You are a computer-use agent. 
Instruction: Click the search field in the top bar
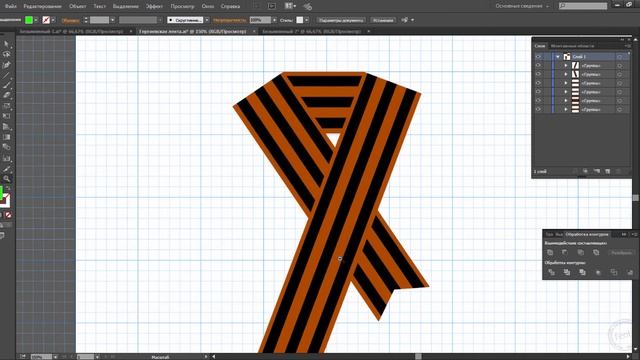(x=583, y=6)
